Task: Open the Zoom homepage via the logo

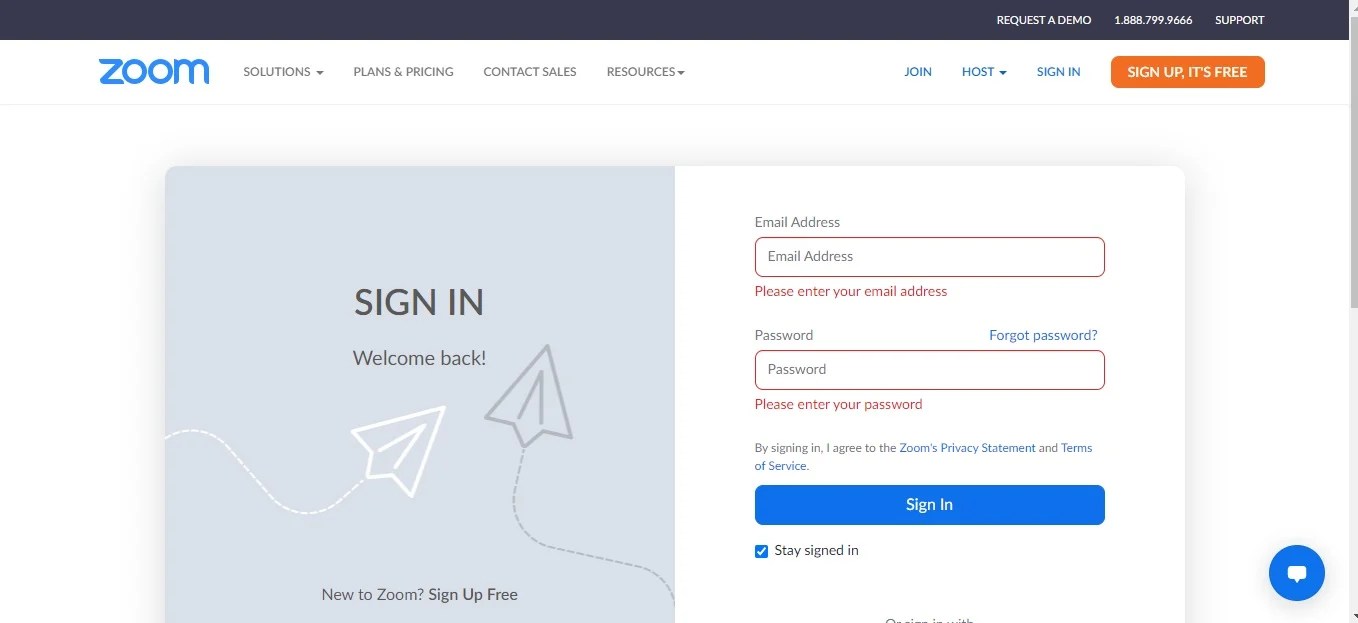Action: 153,71
